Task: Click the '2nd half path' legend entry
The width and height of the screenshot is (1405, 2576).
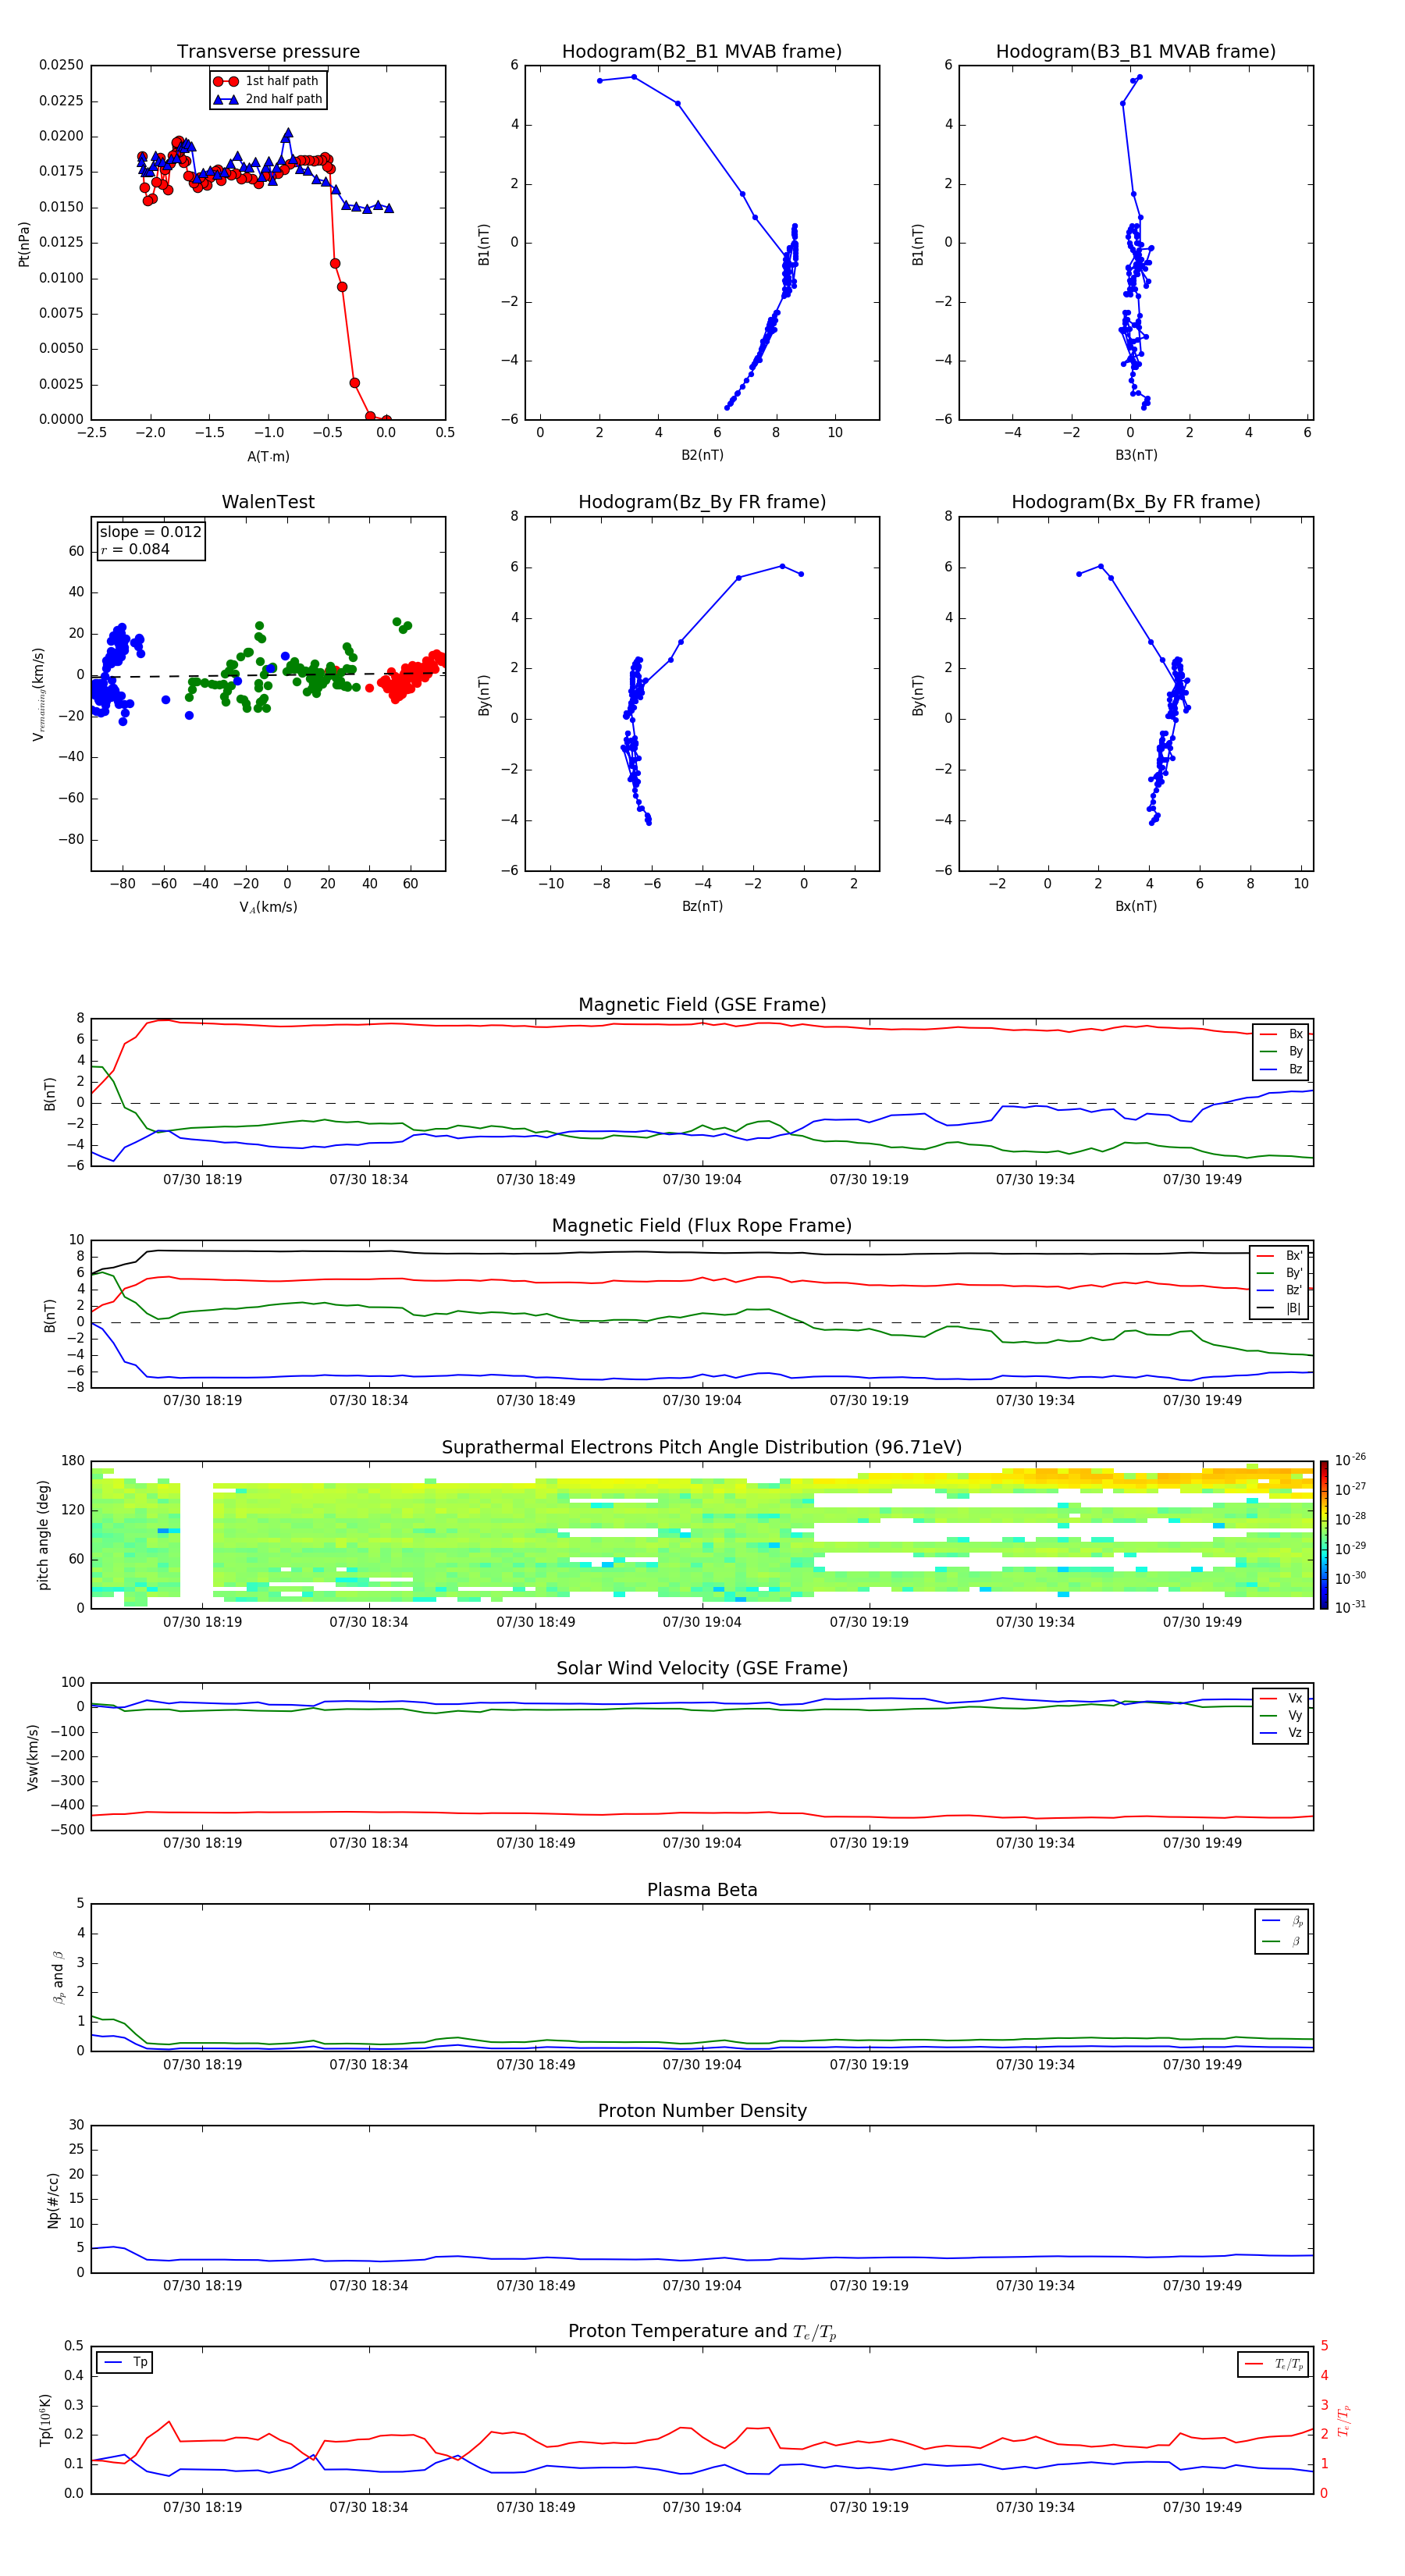Action: [x=268, y=99]
